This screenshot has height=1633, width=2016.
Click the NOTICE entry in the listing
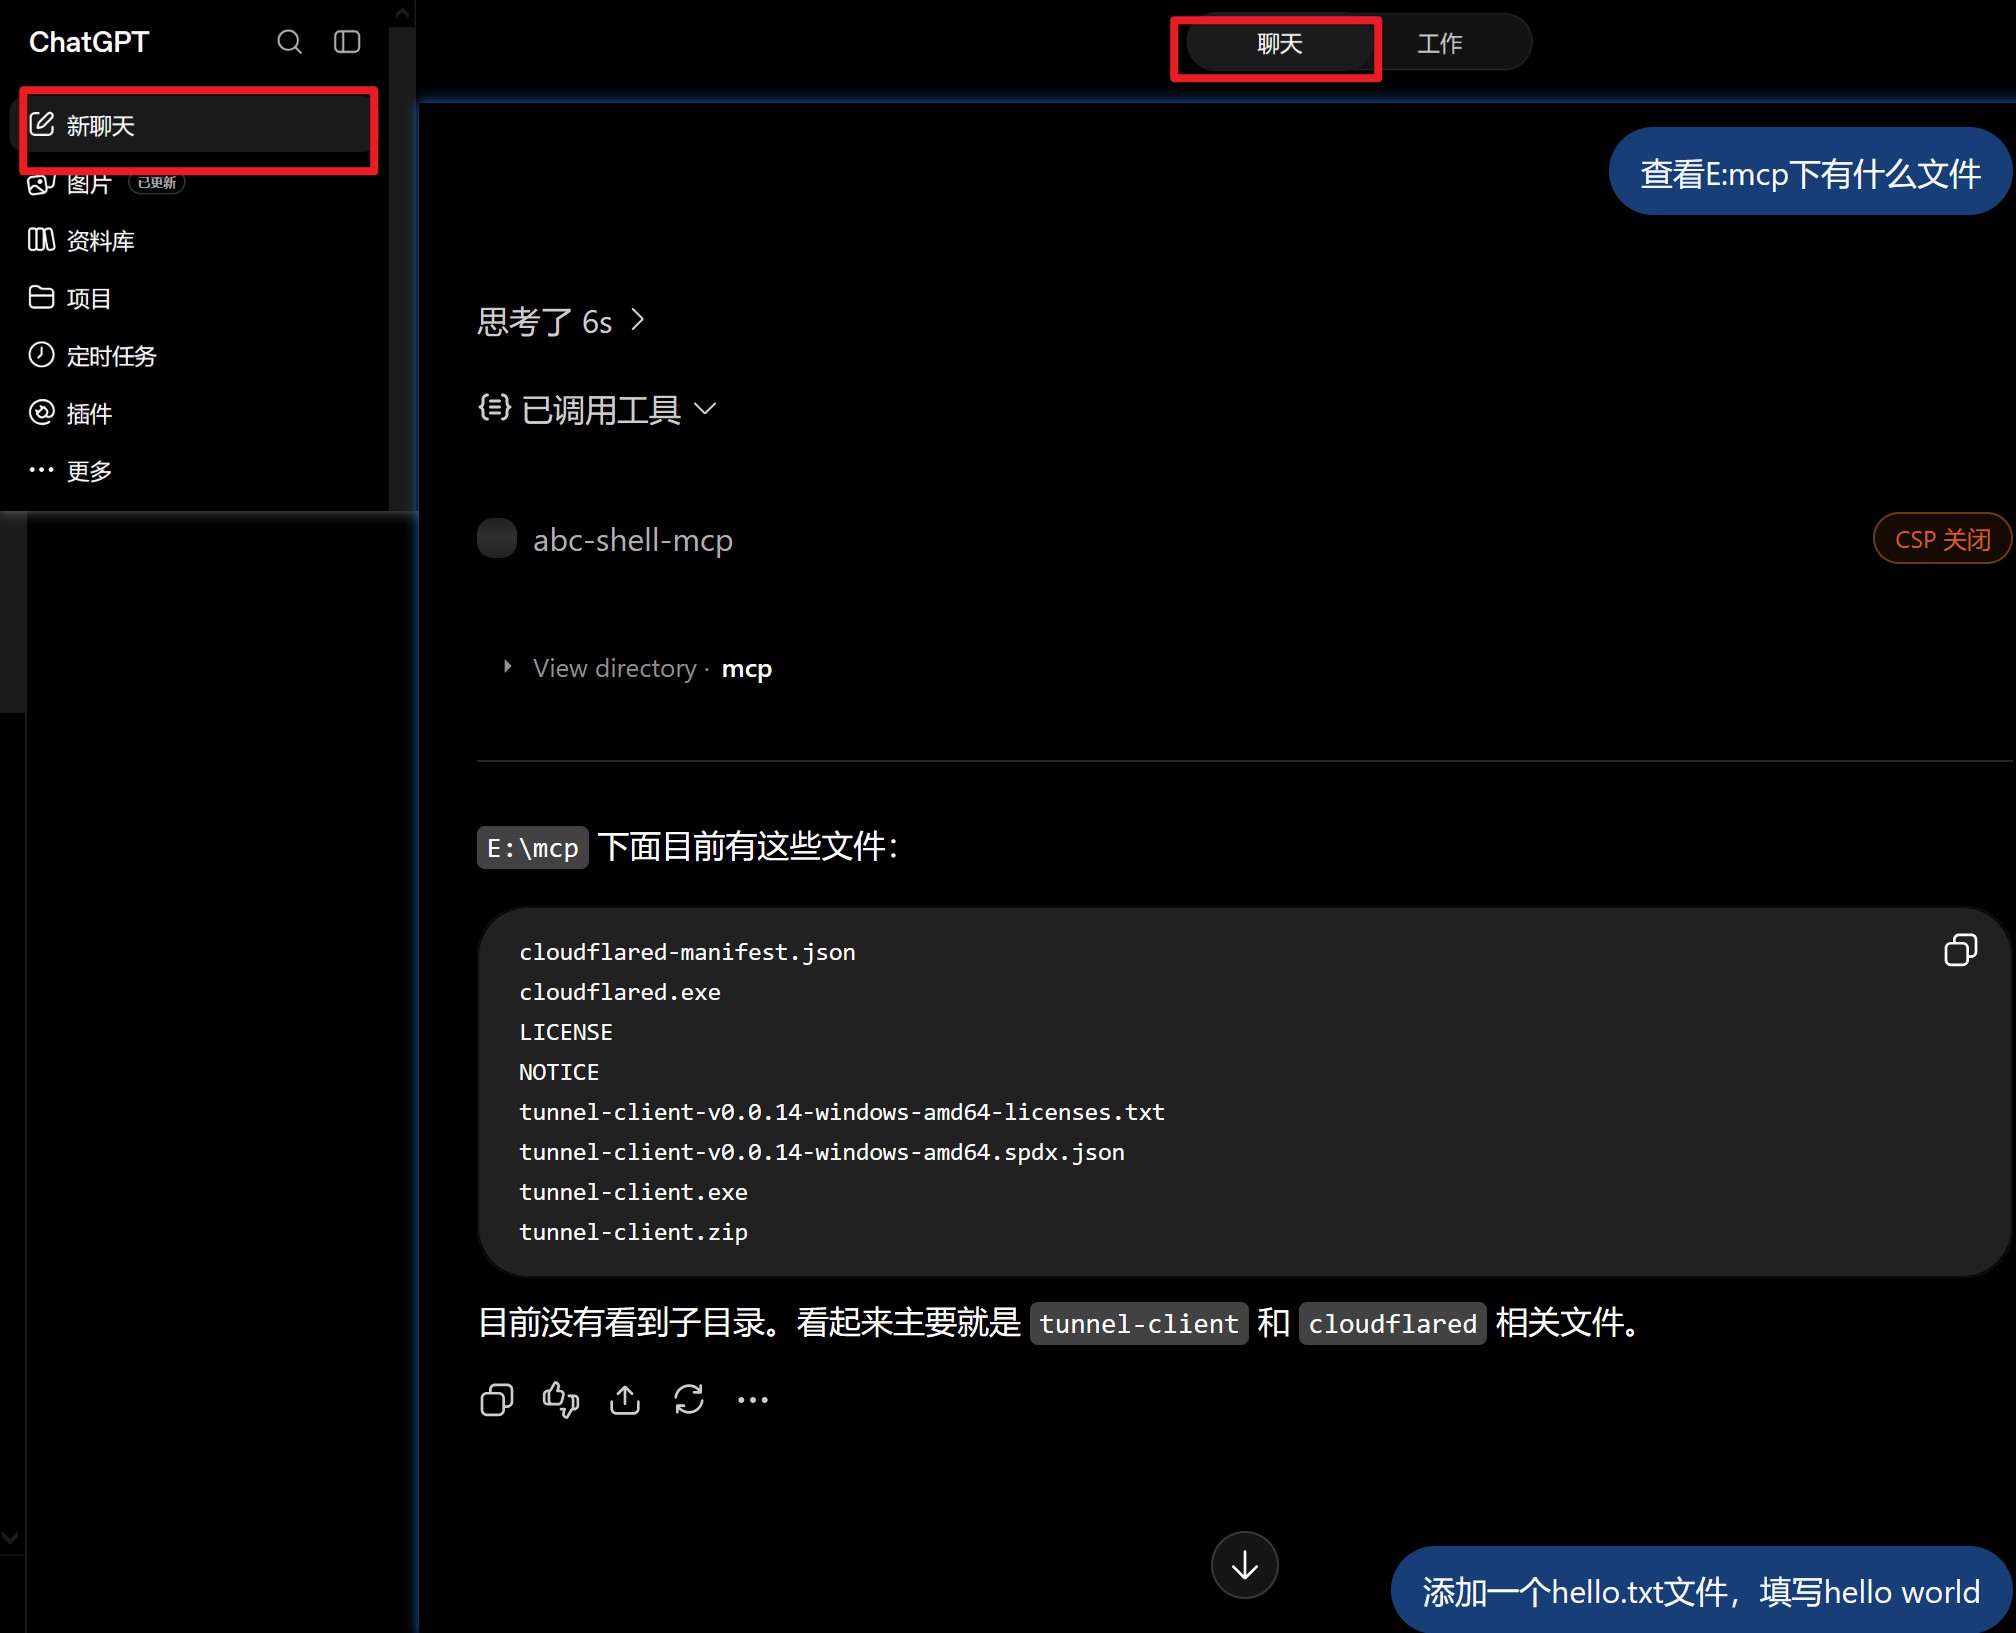click(x=559, y=1072)
